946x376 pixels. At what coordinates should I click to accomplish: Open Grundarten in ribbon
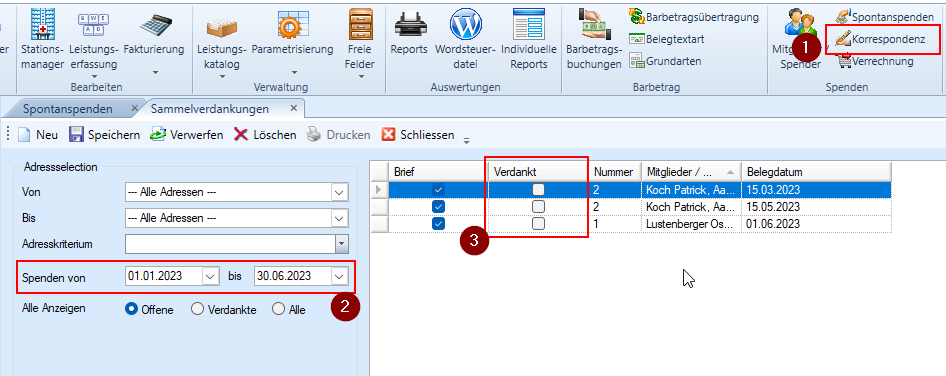[x=665, y=61]
